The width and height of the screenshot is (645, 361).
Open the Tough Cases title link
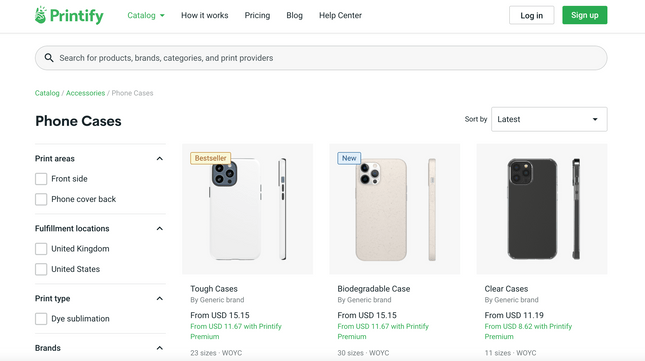(214, 289)
